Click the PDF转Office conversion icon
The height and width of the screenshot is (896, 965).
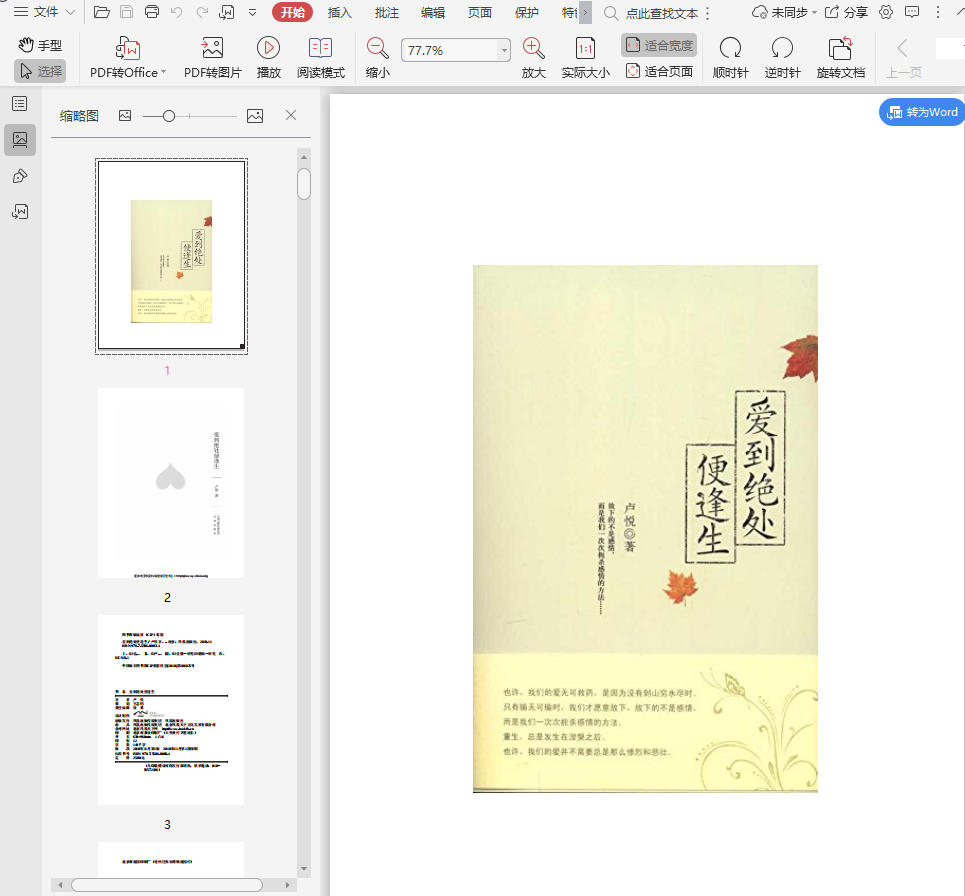[128, 48]
